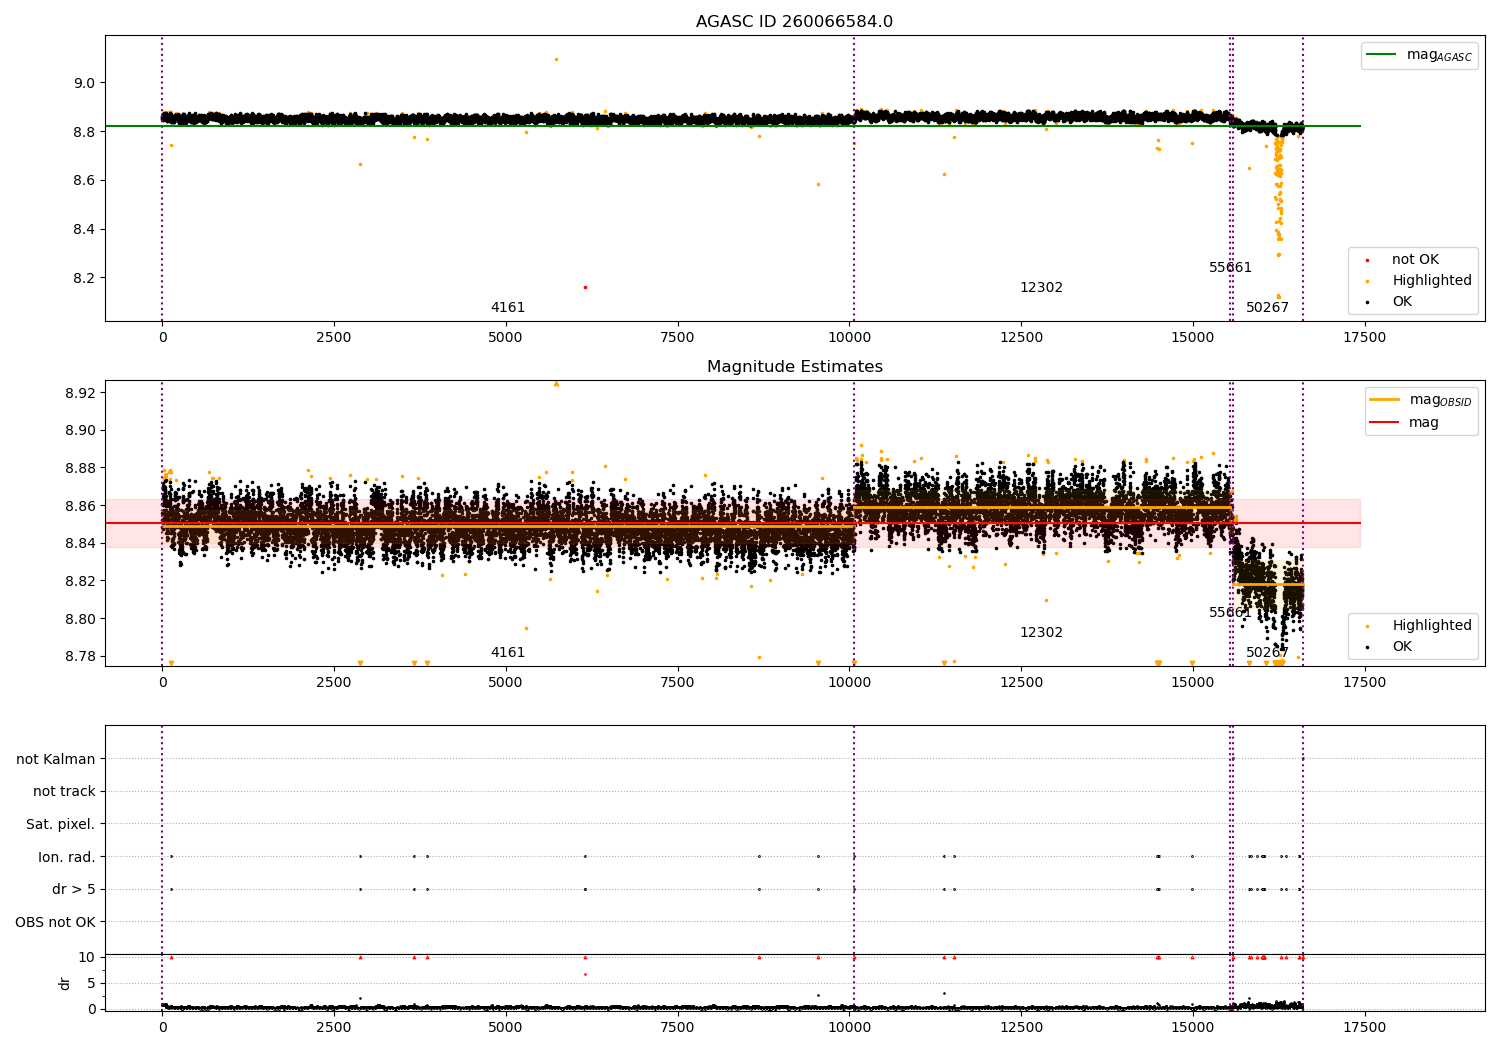This screenshot has height=1050, width=1500.
Task: Click the 'AGASC ID 260066584.0' plot title
Action: coord(794,22)
